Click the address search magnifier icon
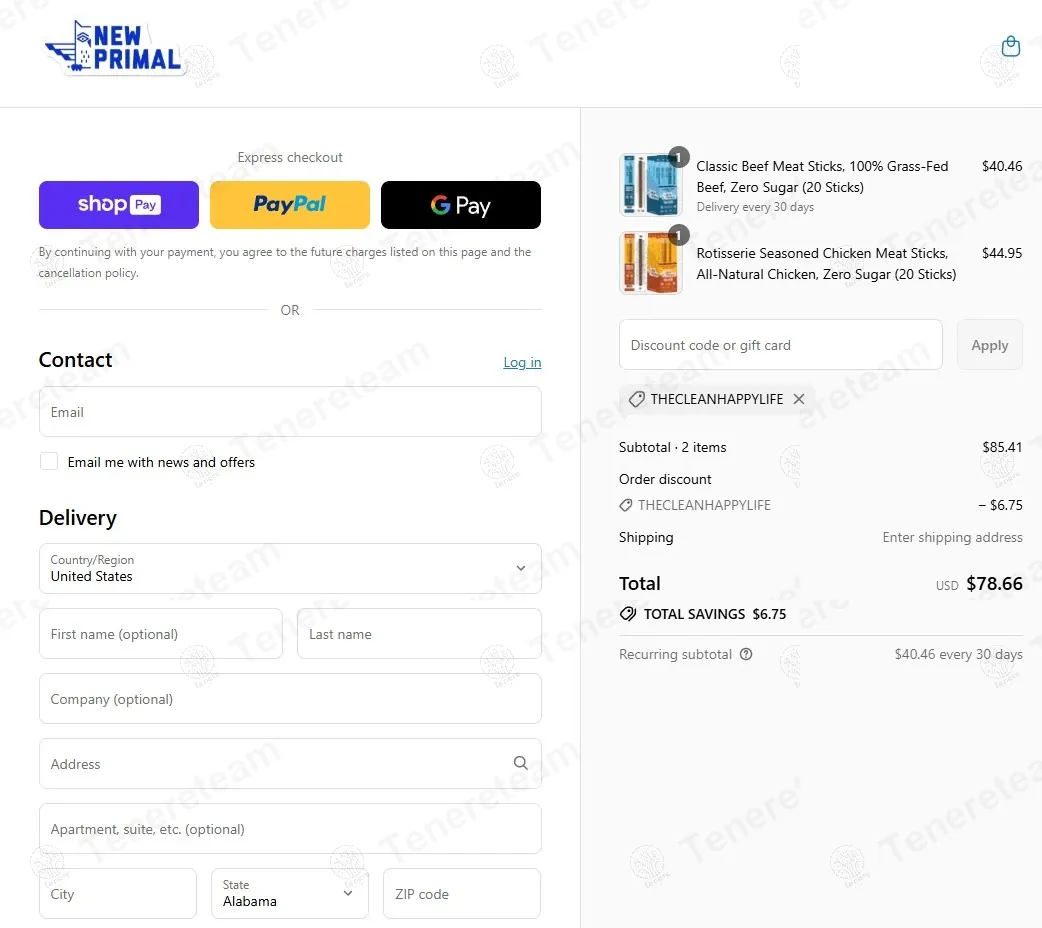Screen dimensions: 1042x928 (x=520, y=763)
